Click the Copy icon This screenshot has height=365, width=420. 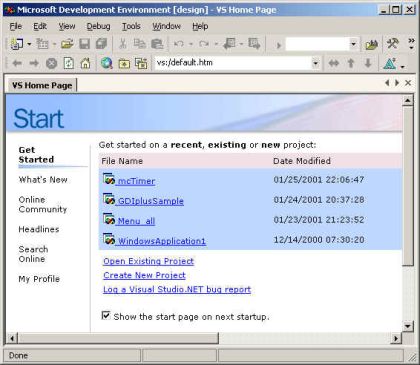point(140,44)
